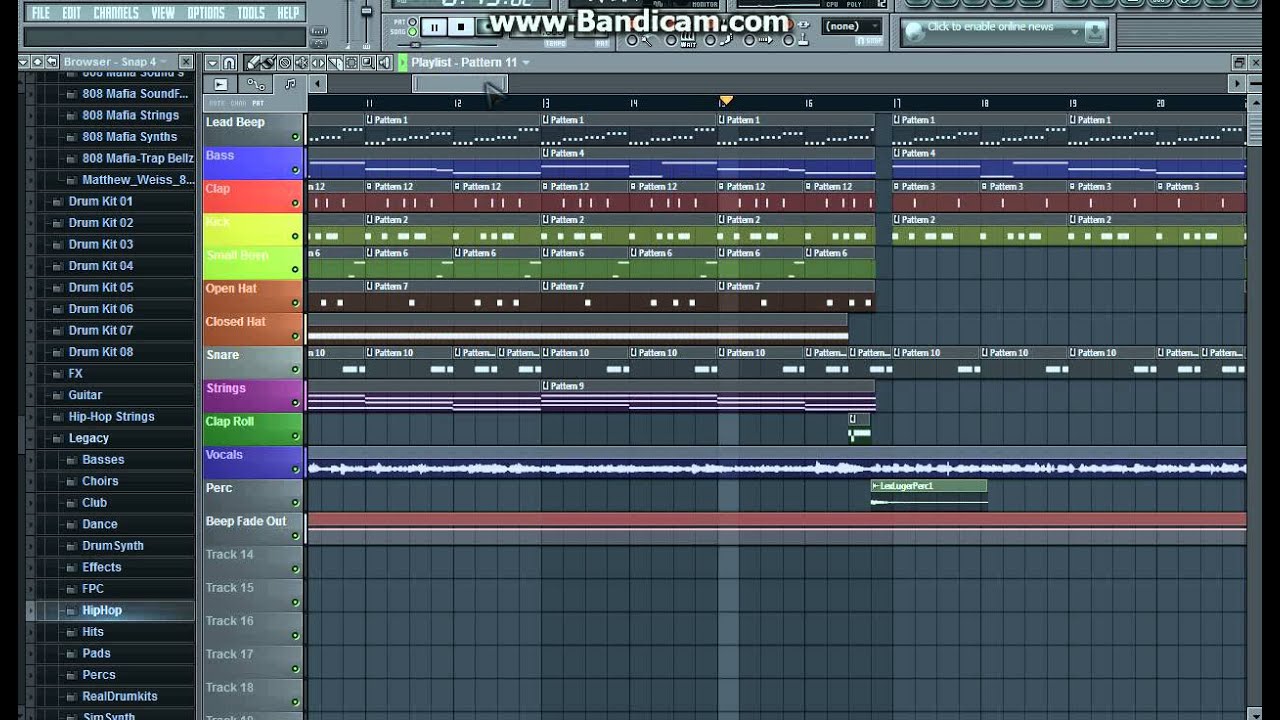Toggle the snap magnet icon in playlist

[229, 63]
